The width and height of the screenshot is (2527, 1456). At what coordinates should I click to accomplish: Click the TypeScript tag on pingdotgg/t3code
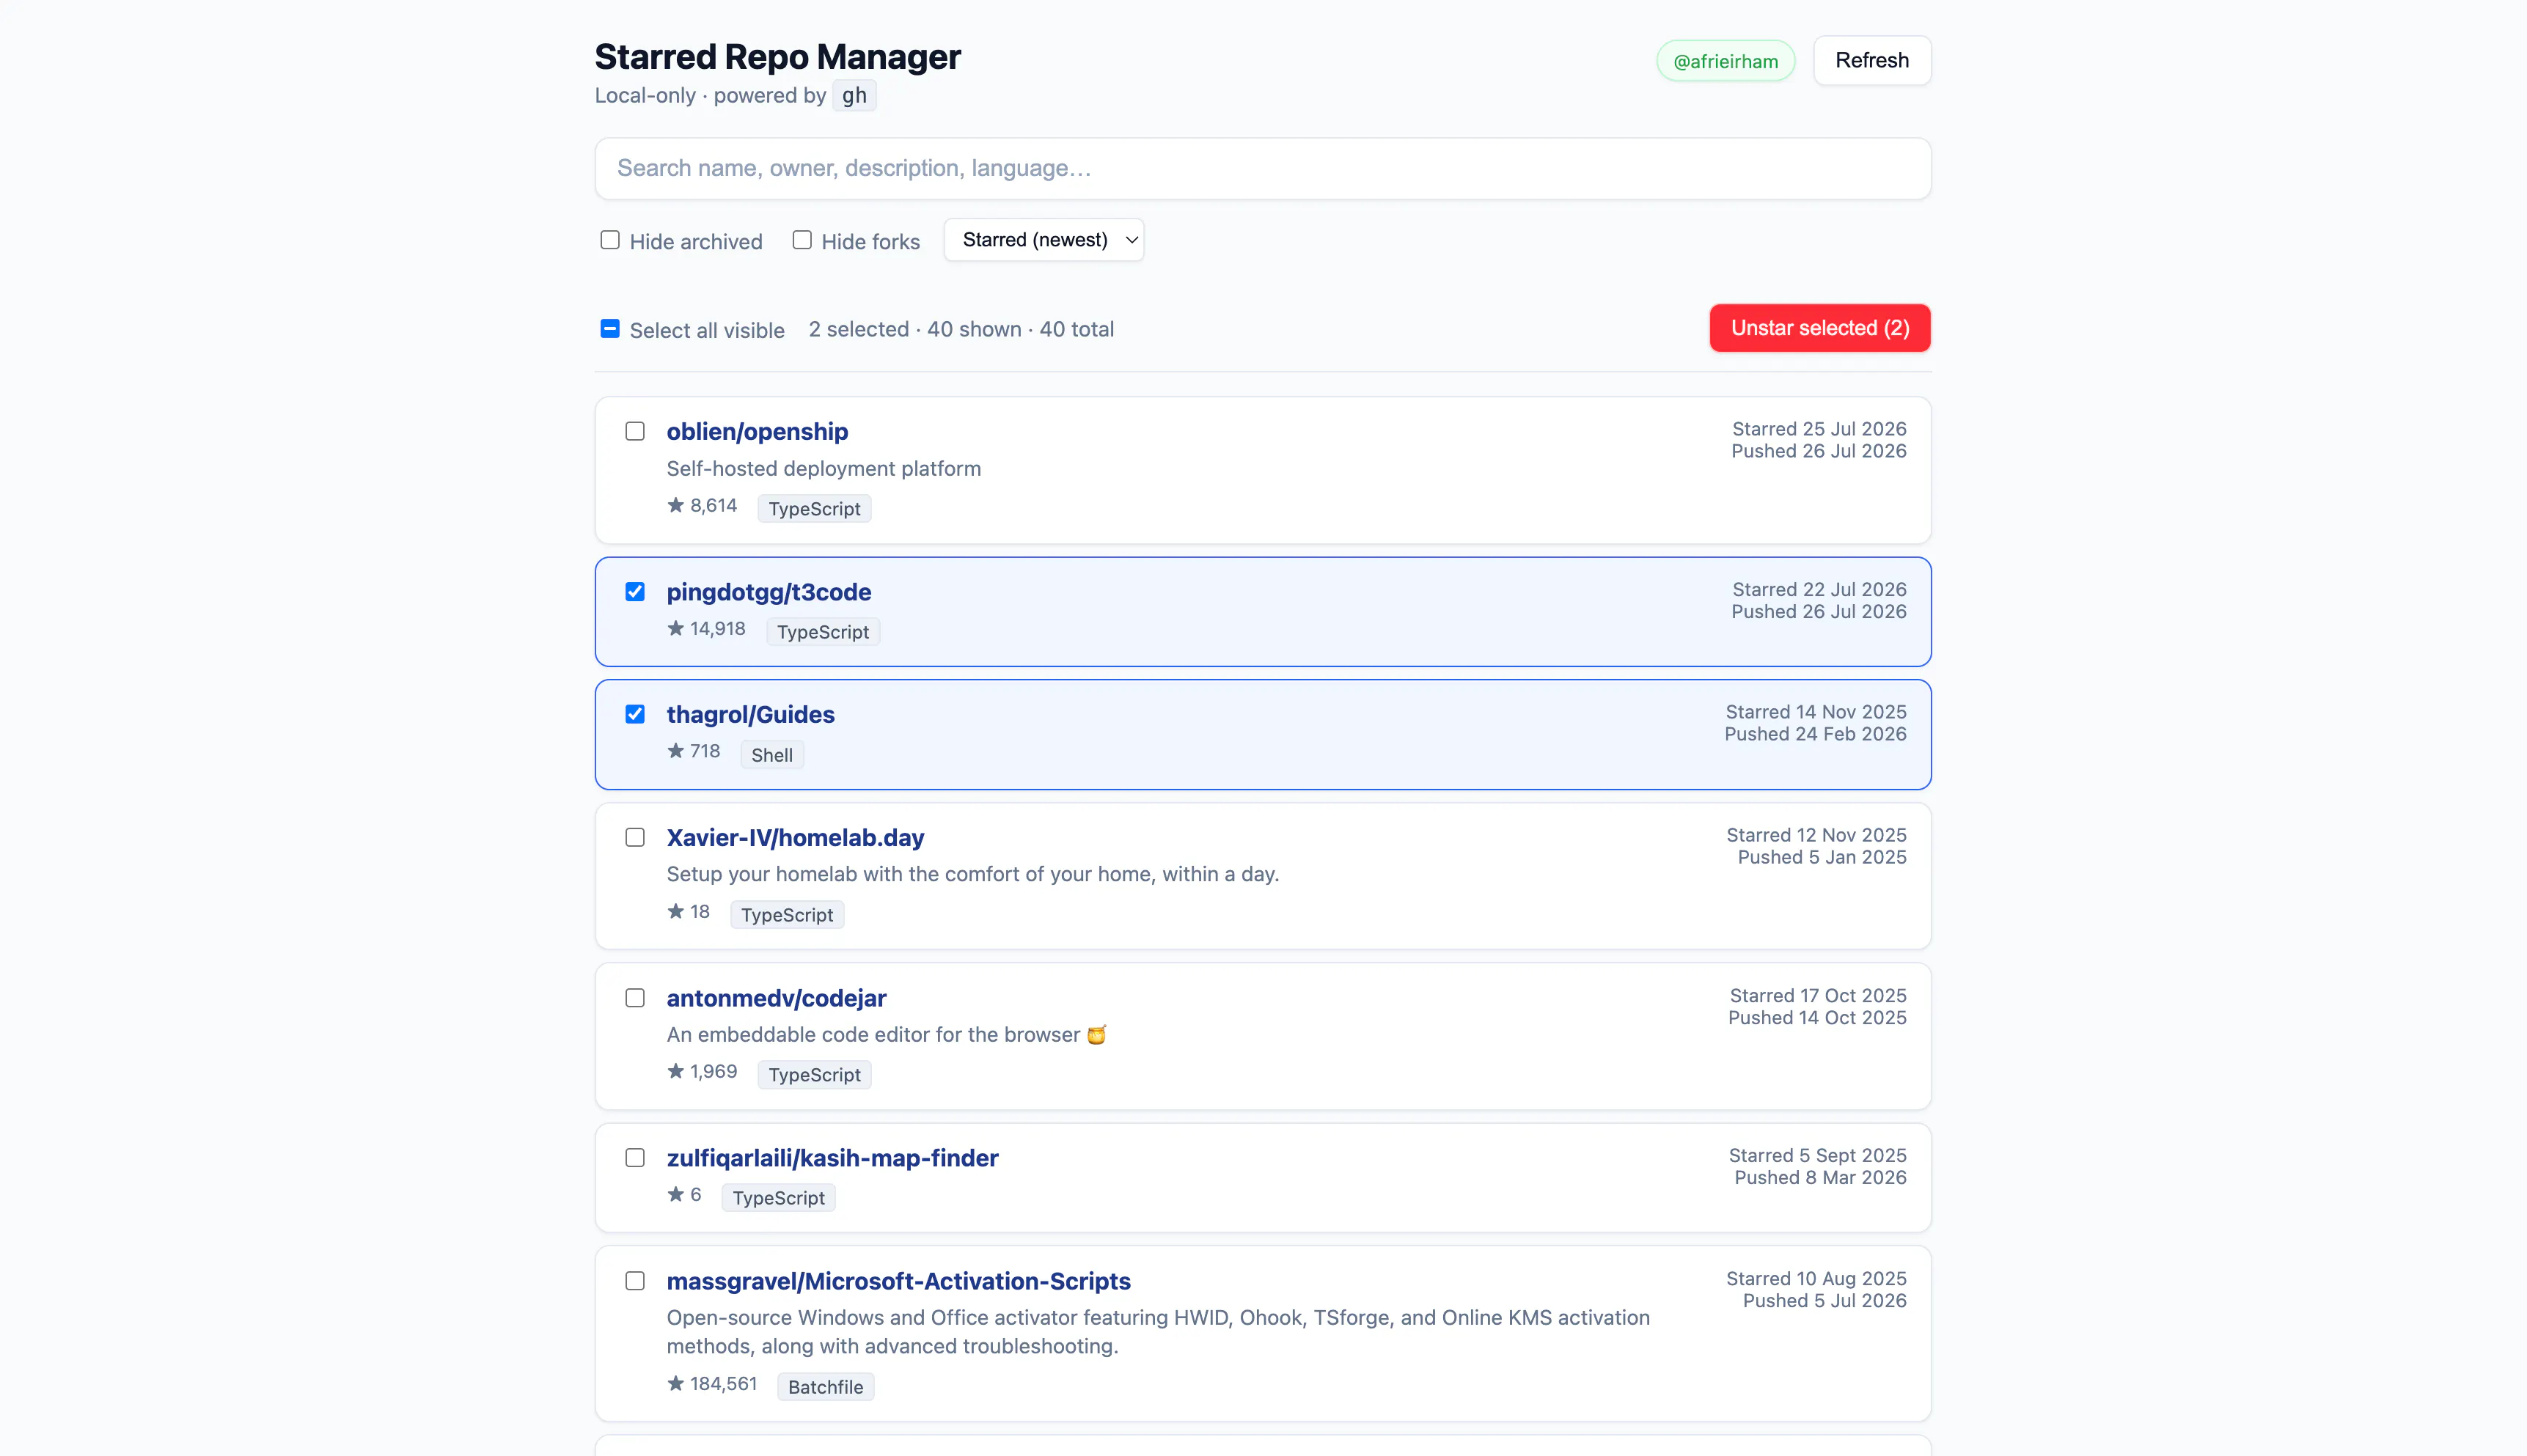[822, 632]
